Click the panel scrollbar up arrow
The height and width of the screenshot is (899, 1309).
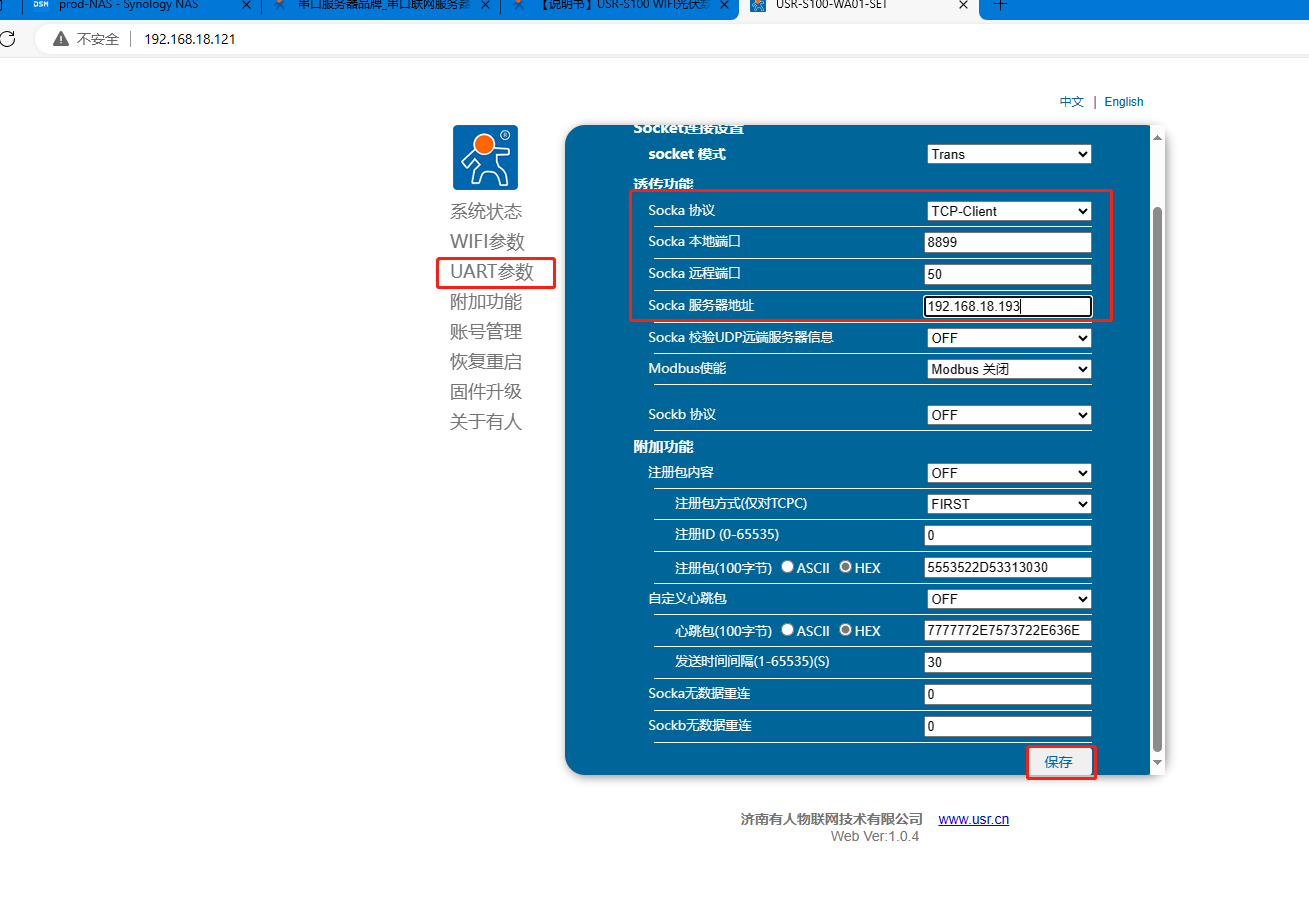pos(1157,136)
